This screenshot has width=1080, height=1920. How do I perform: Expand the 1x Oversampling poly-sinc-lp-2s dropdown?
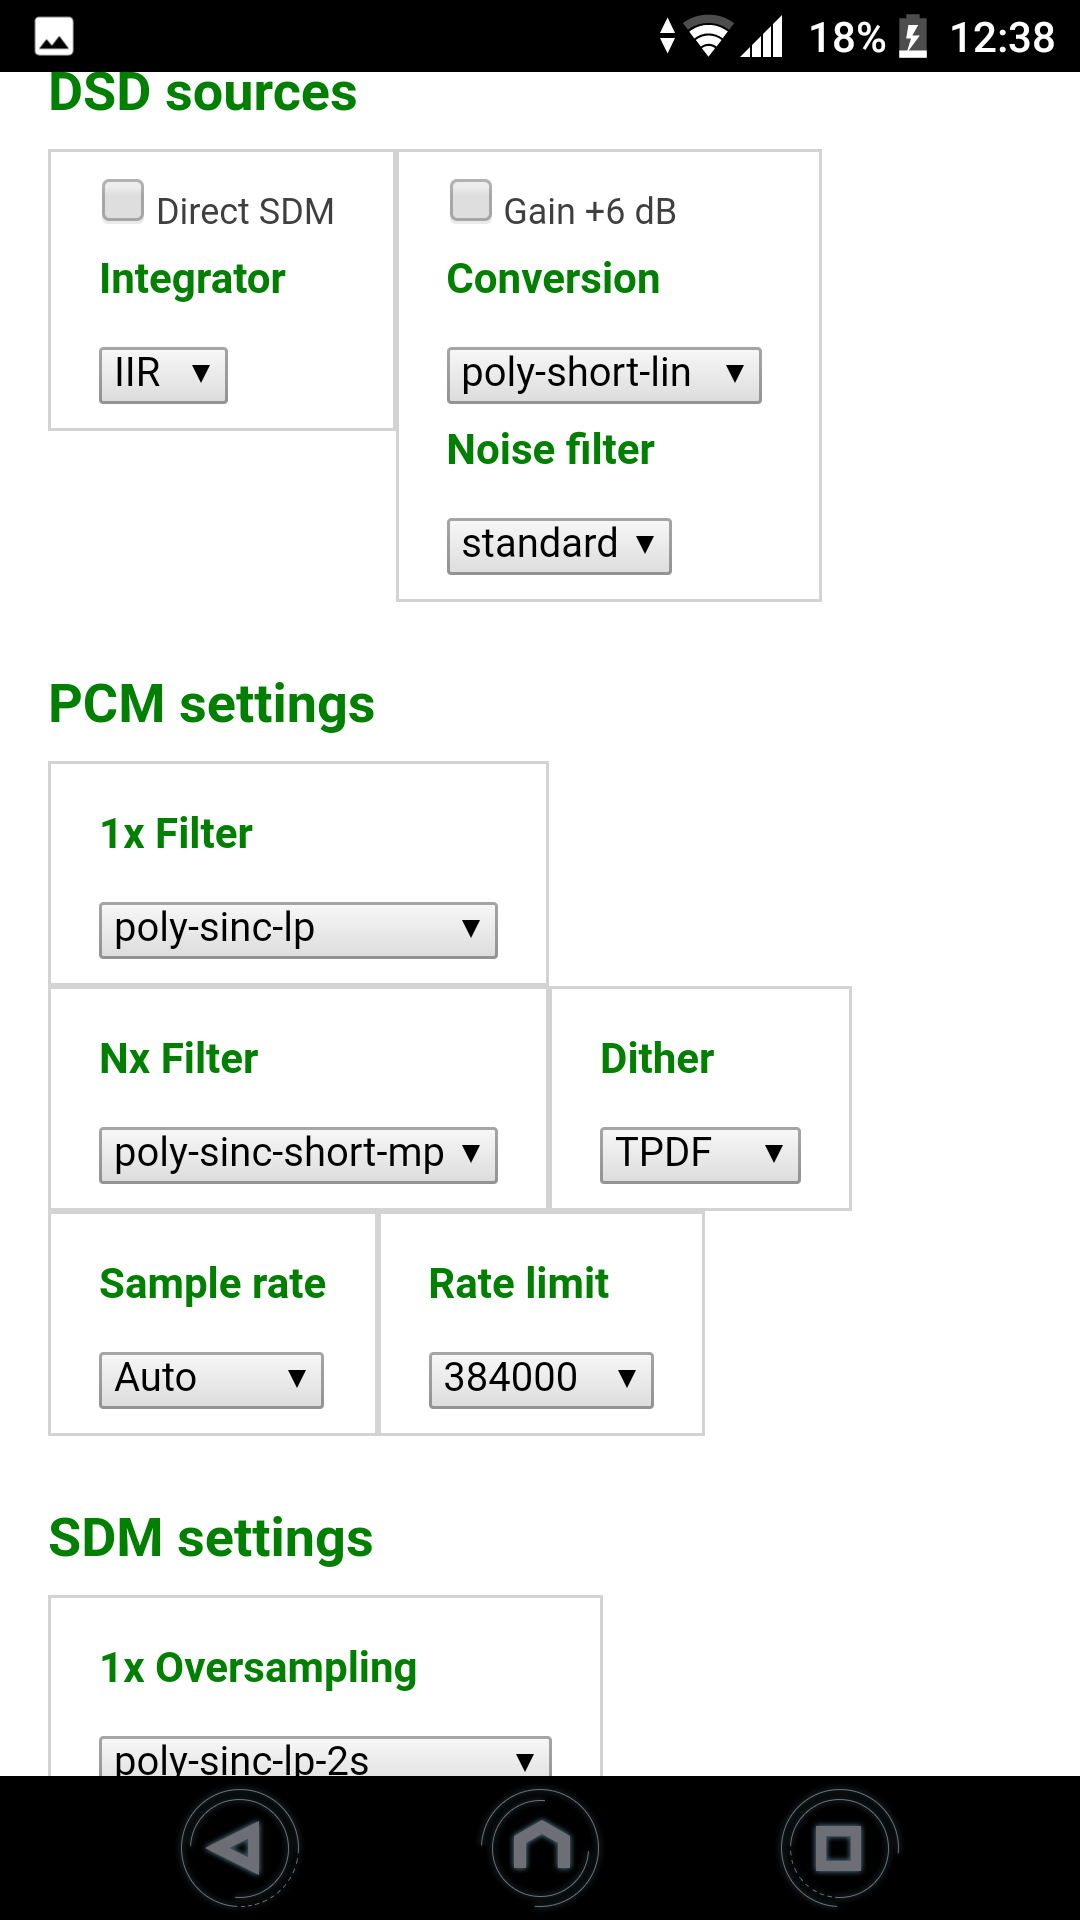[x=325, y=1758]
